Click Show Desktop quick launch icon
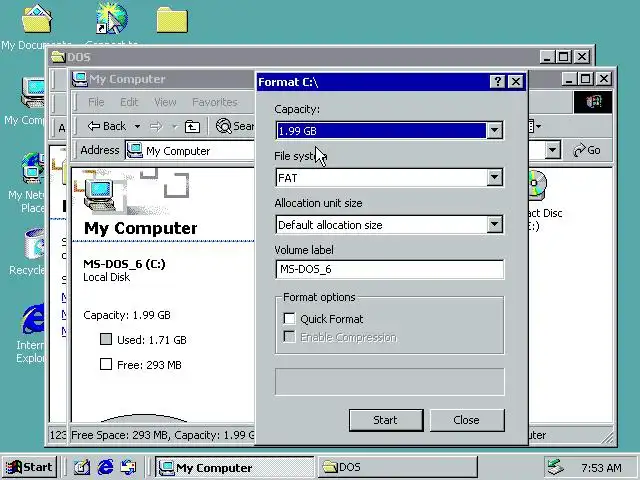The height and width of the screenshot is (480, 640). tap(82, 467)
